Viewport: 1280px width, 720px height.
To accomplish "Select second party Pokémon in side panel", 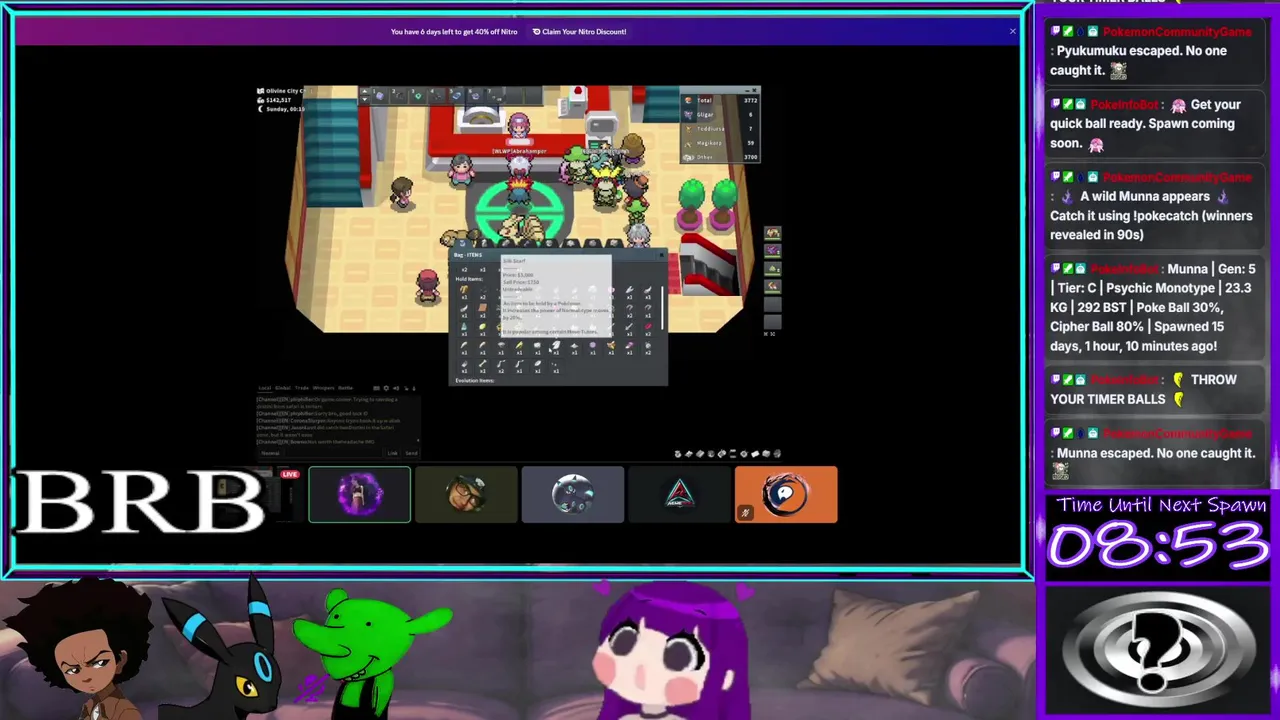I will pyautogui.click(x=772, y=251).
